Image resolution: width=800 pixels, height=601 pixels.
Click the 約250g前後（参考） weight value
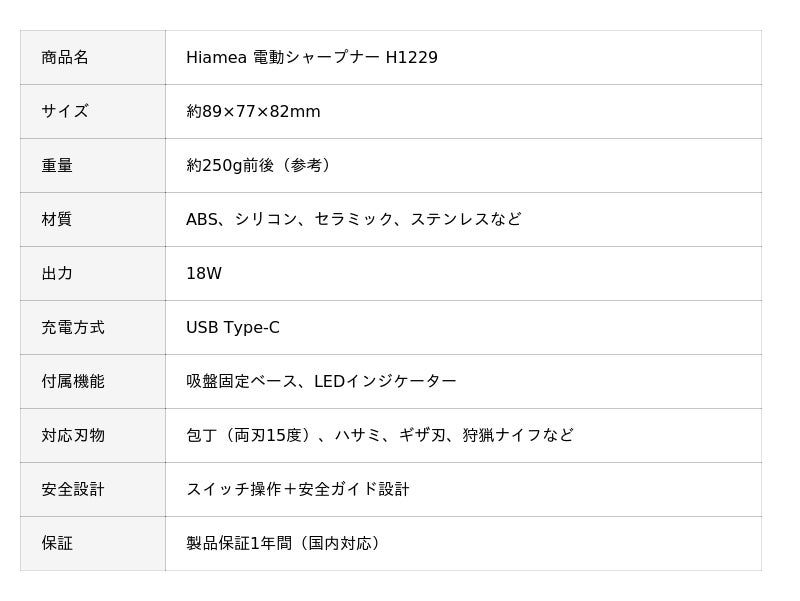(x=261, y=165)
